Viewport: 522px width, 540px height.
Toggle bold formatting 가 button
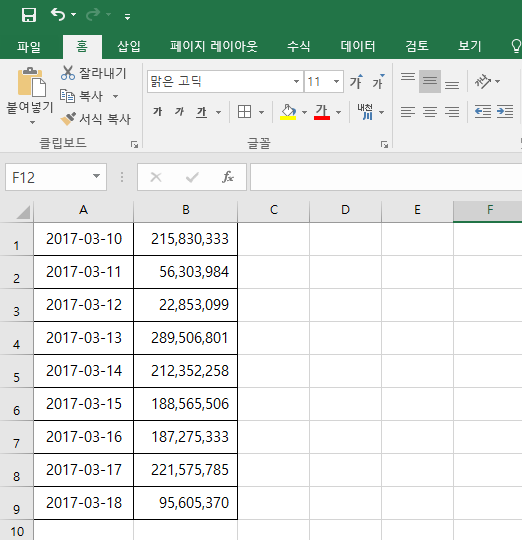[158, 112]
